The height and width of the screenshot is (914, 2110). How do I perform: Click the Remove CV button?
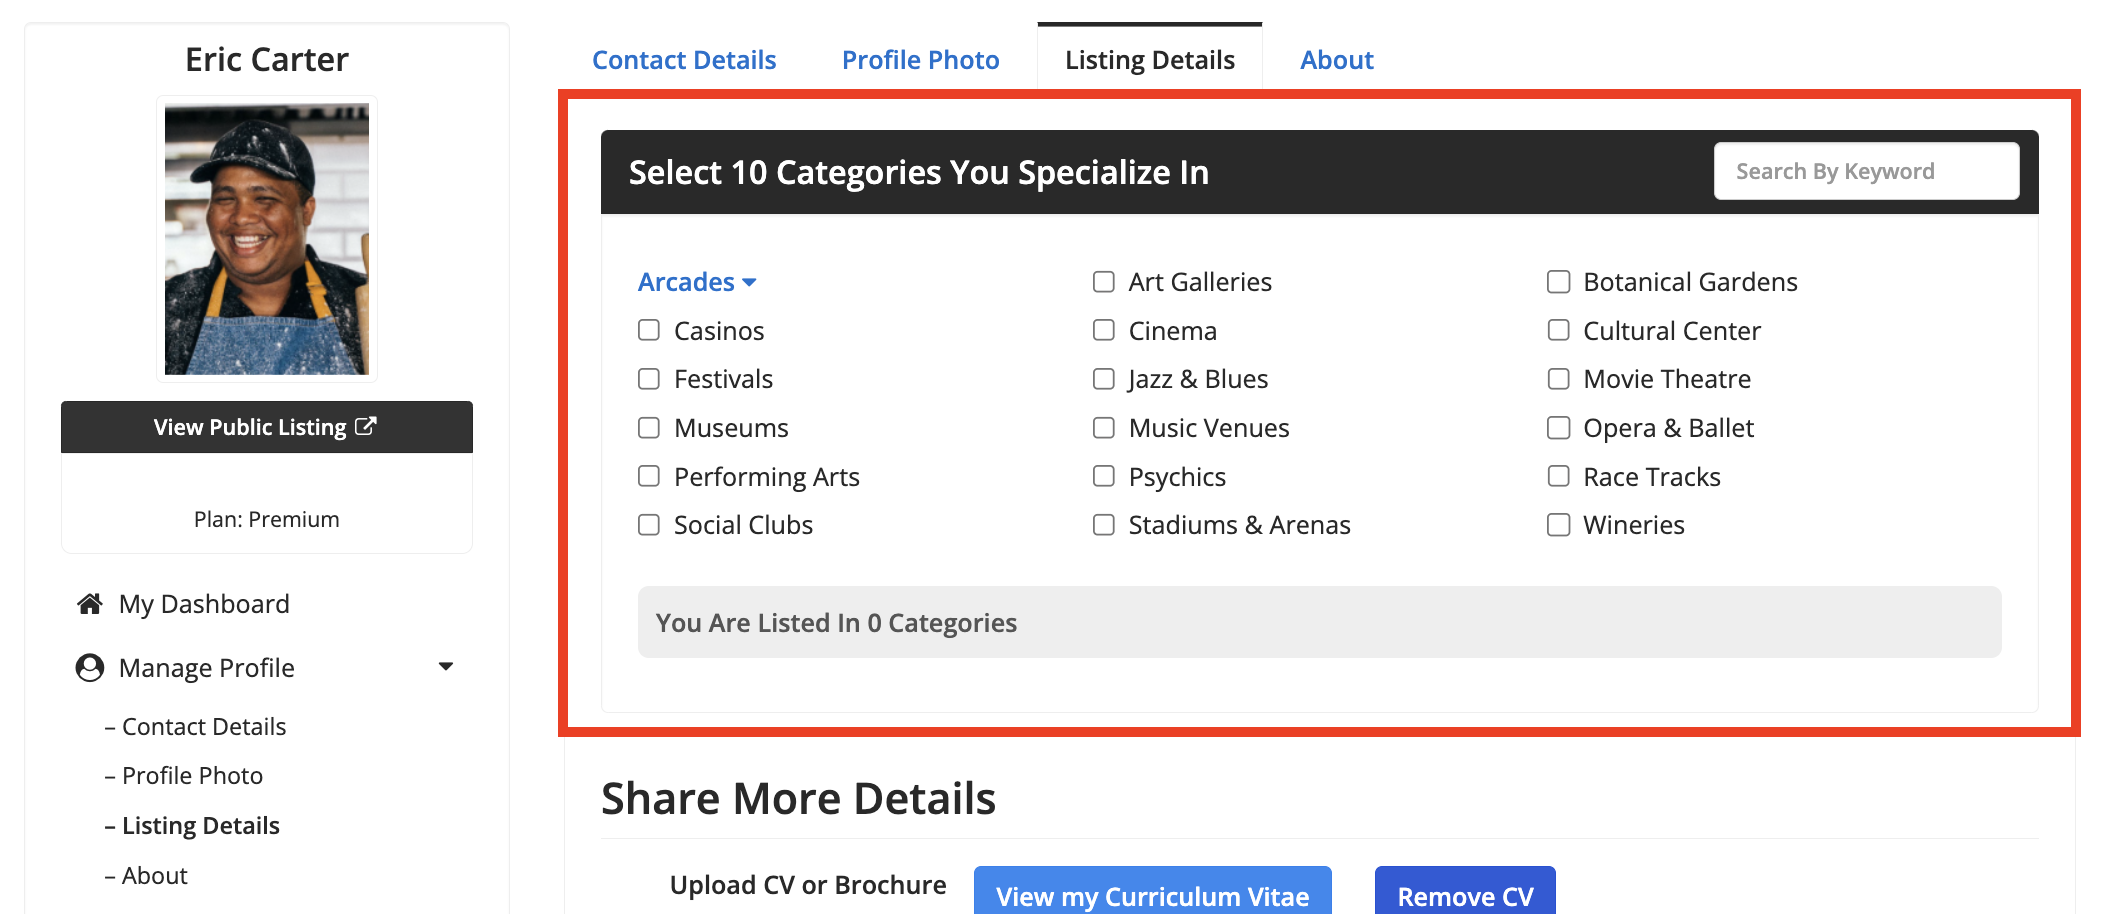click(1465, 893)
